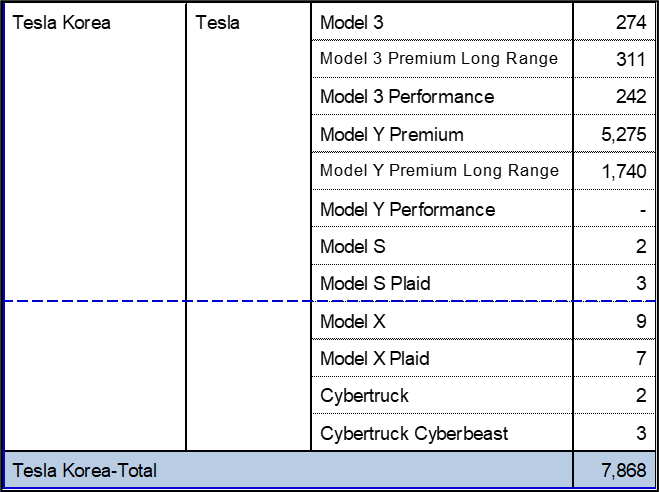The height and width of the screenshot is (492, 659).
Task: Select the Model Y Premium cell
Action: [442, 134]
